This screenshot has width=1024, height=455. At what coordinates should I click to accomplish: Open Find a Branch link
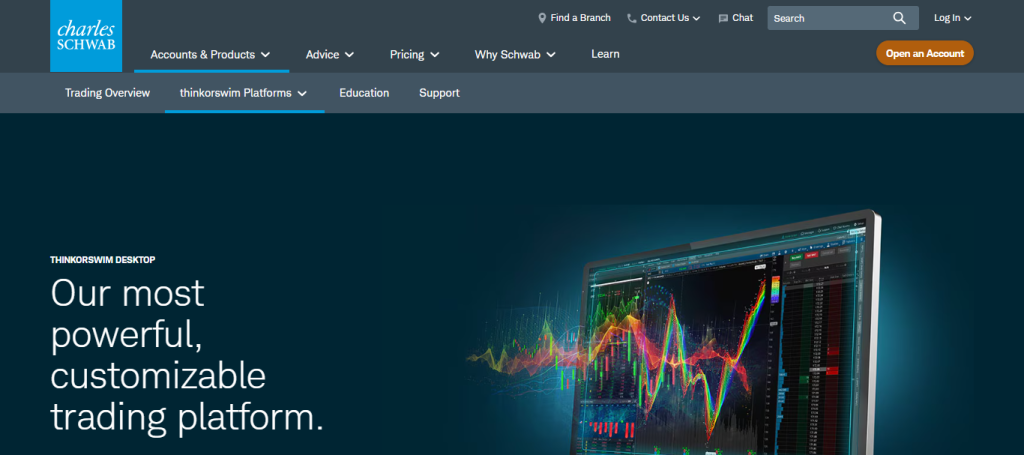(580, 18)
